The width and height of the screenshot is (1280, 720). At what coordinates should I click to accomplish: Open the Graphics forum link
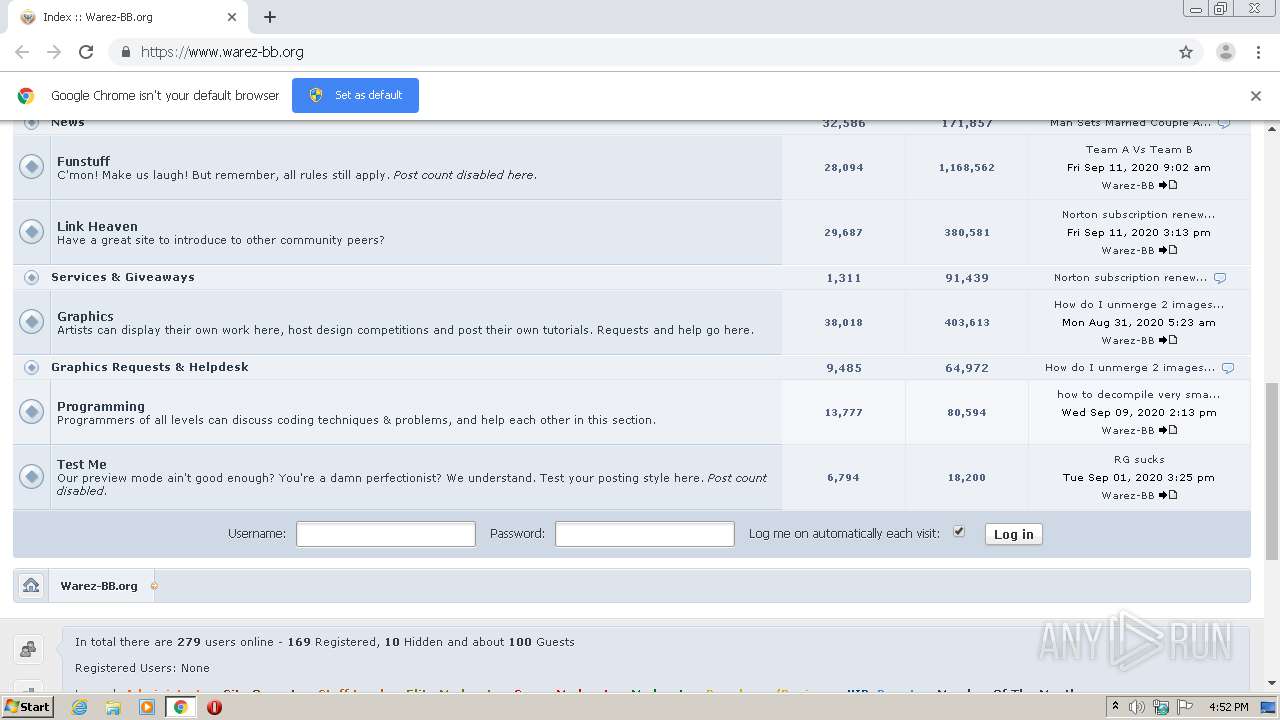(x=85, y=316)
